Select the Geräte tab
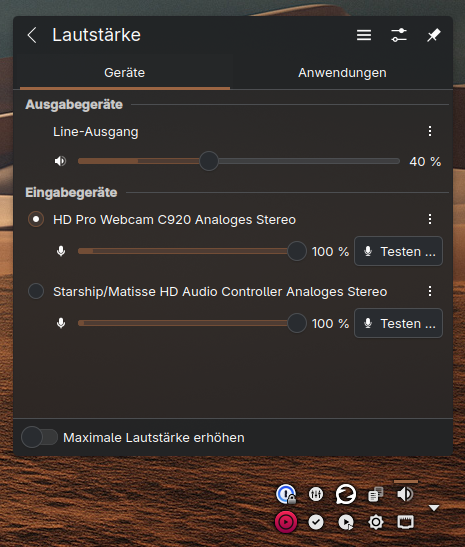The width and height of the screenshot is (465, 547). [125, 73]
